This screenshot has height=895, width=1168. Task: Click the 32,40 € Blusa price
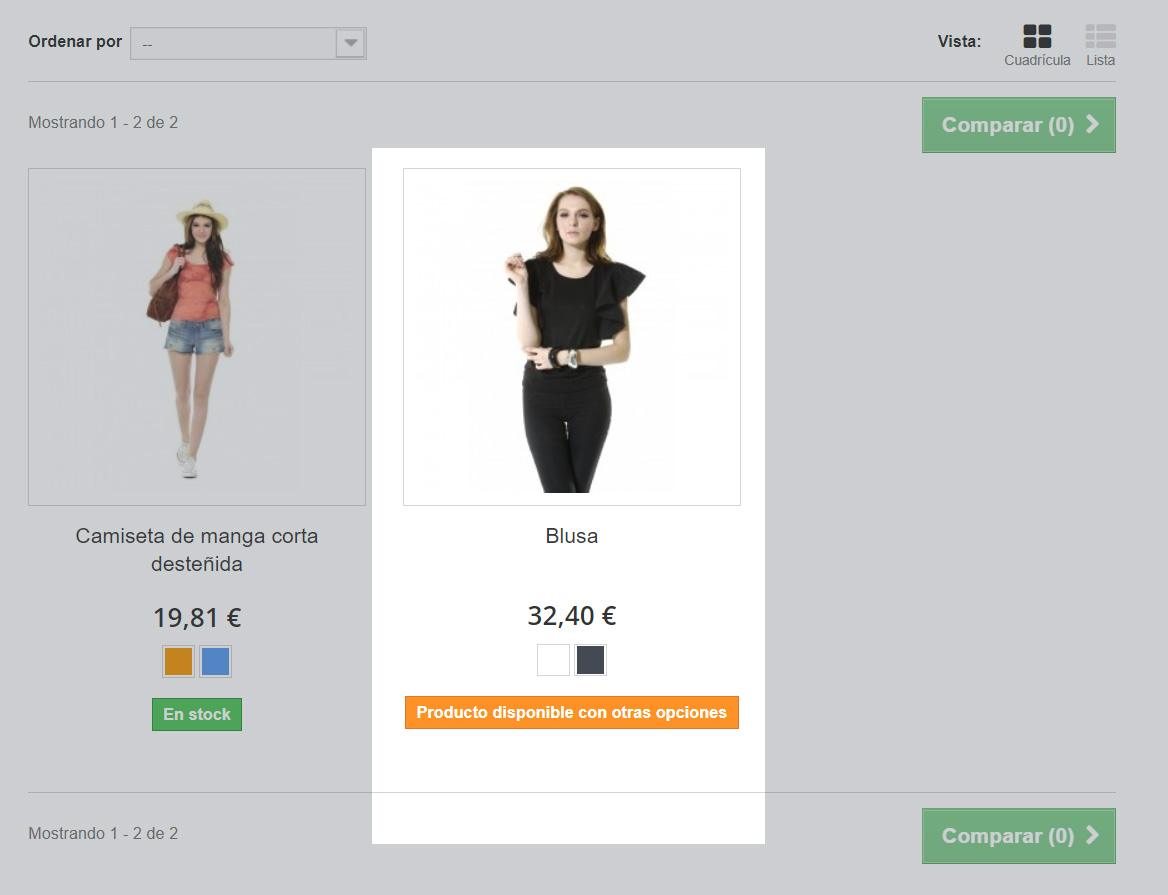coord(571,616)
